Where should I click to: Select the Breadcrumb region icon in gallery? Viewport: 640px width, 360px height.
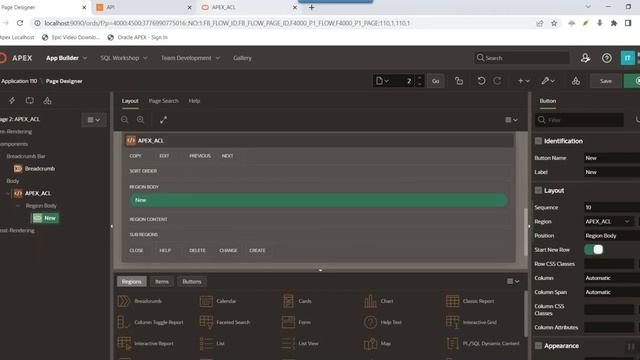pos(124,301)
